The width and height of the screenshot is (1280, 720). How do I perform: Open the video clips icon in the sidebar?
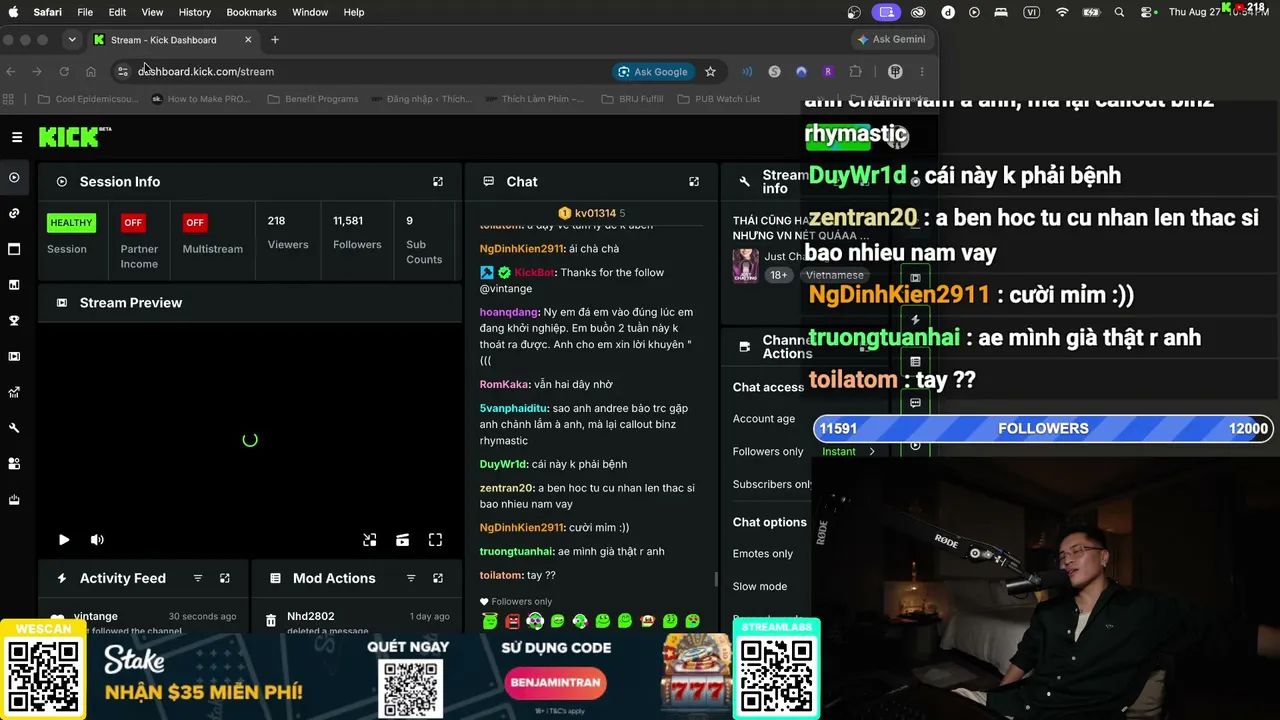tap(14, 356)
